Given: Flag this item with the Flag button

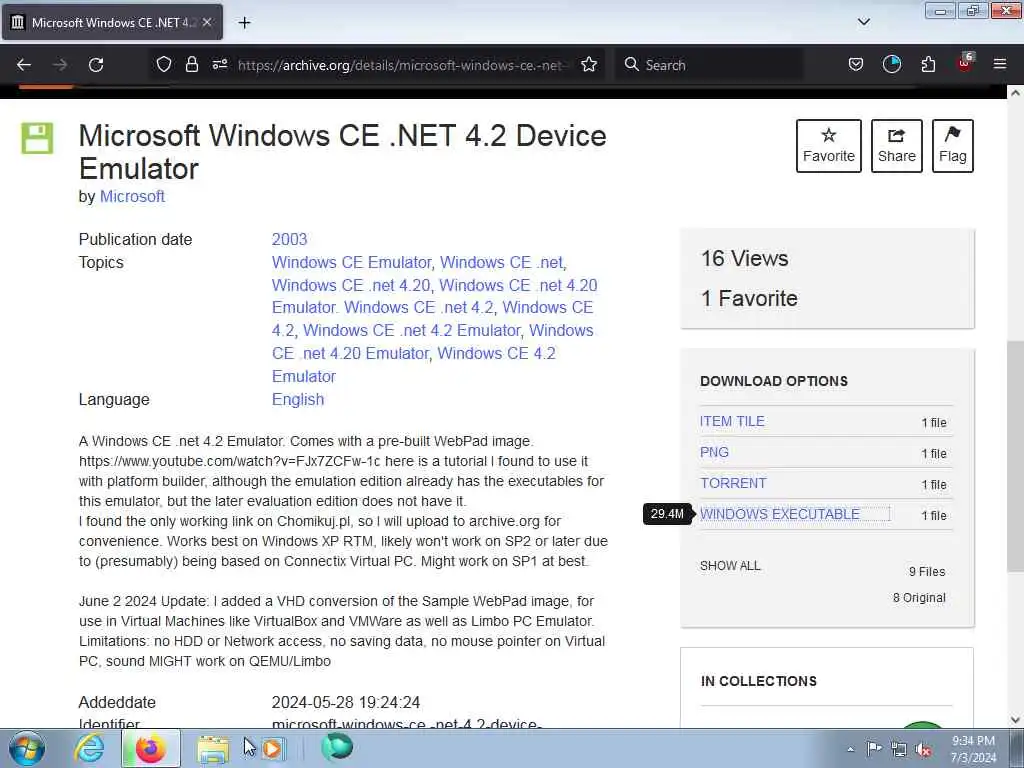Looking at the screenshot, I should (x=953, y=146).
